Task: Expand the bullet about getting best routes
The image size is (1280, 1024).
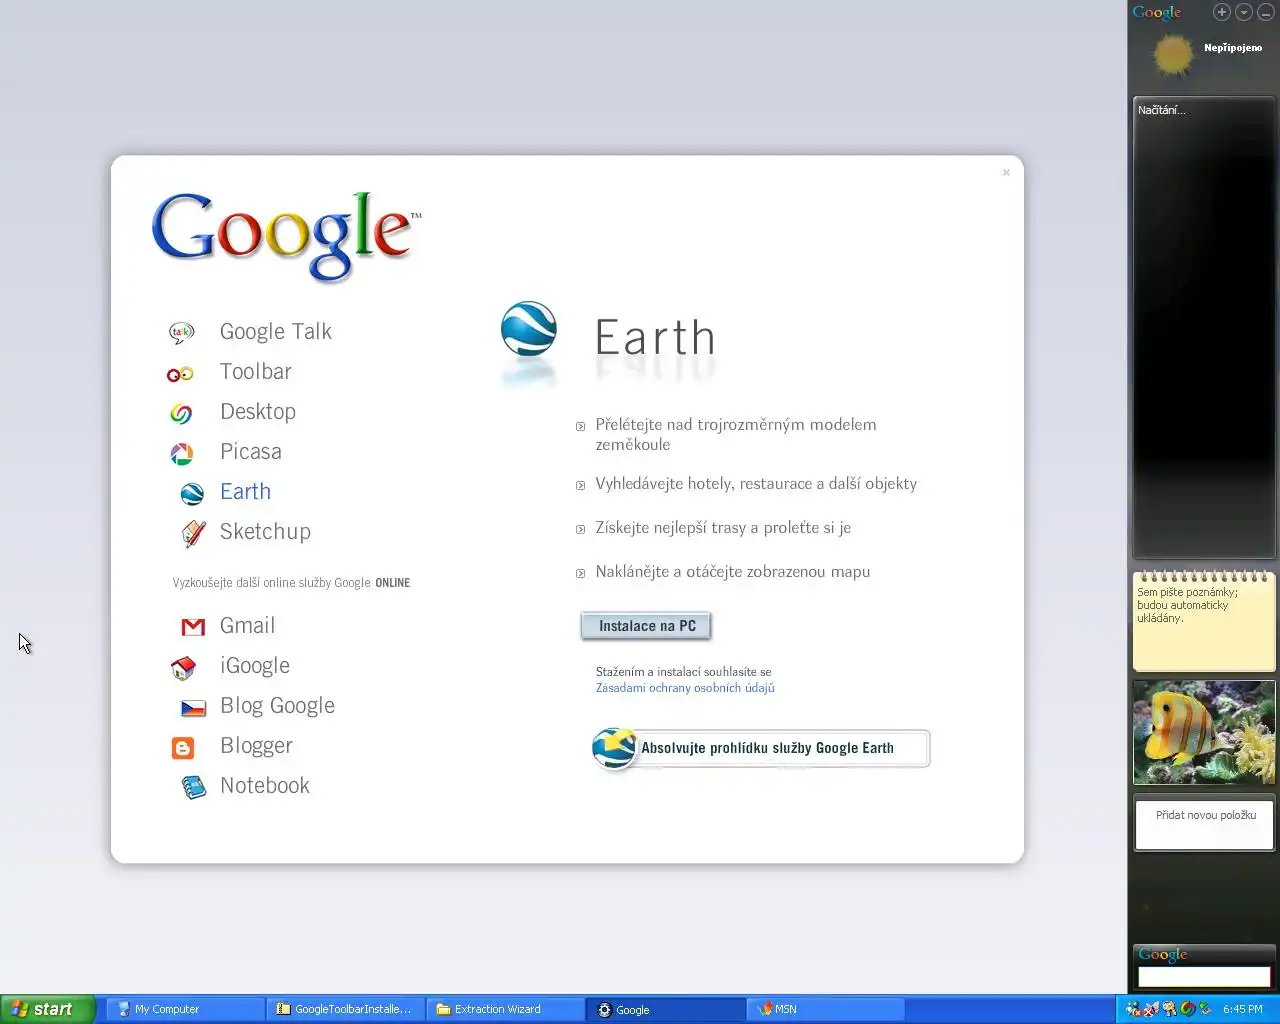Action: point(580,530)
